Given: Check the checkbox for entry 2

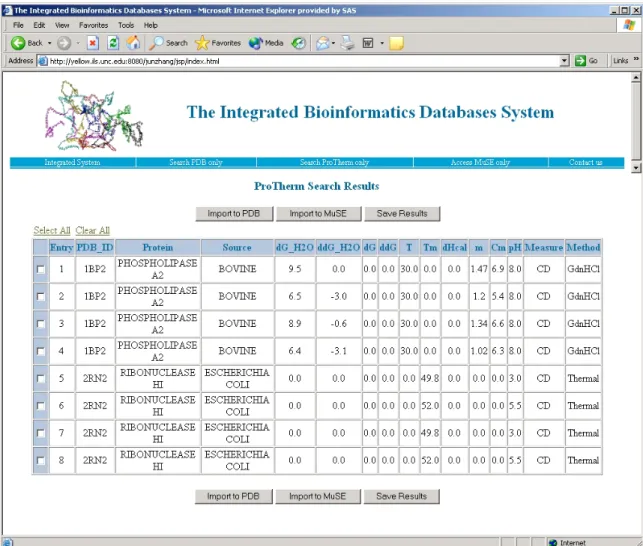Looking at the screenshot, I should (x=41, y=297).
